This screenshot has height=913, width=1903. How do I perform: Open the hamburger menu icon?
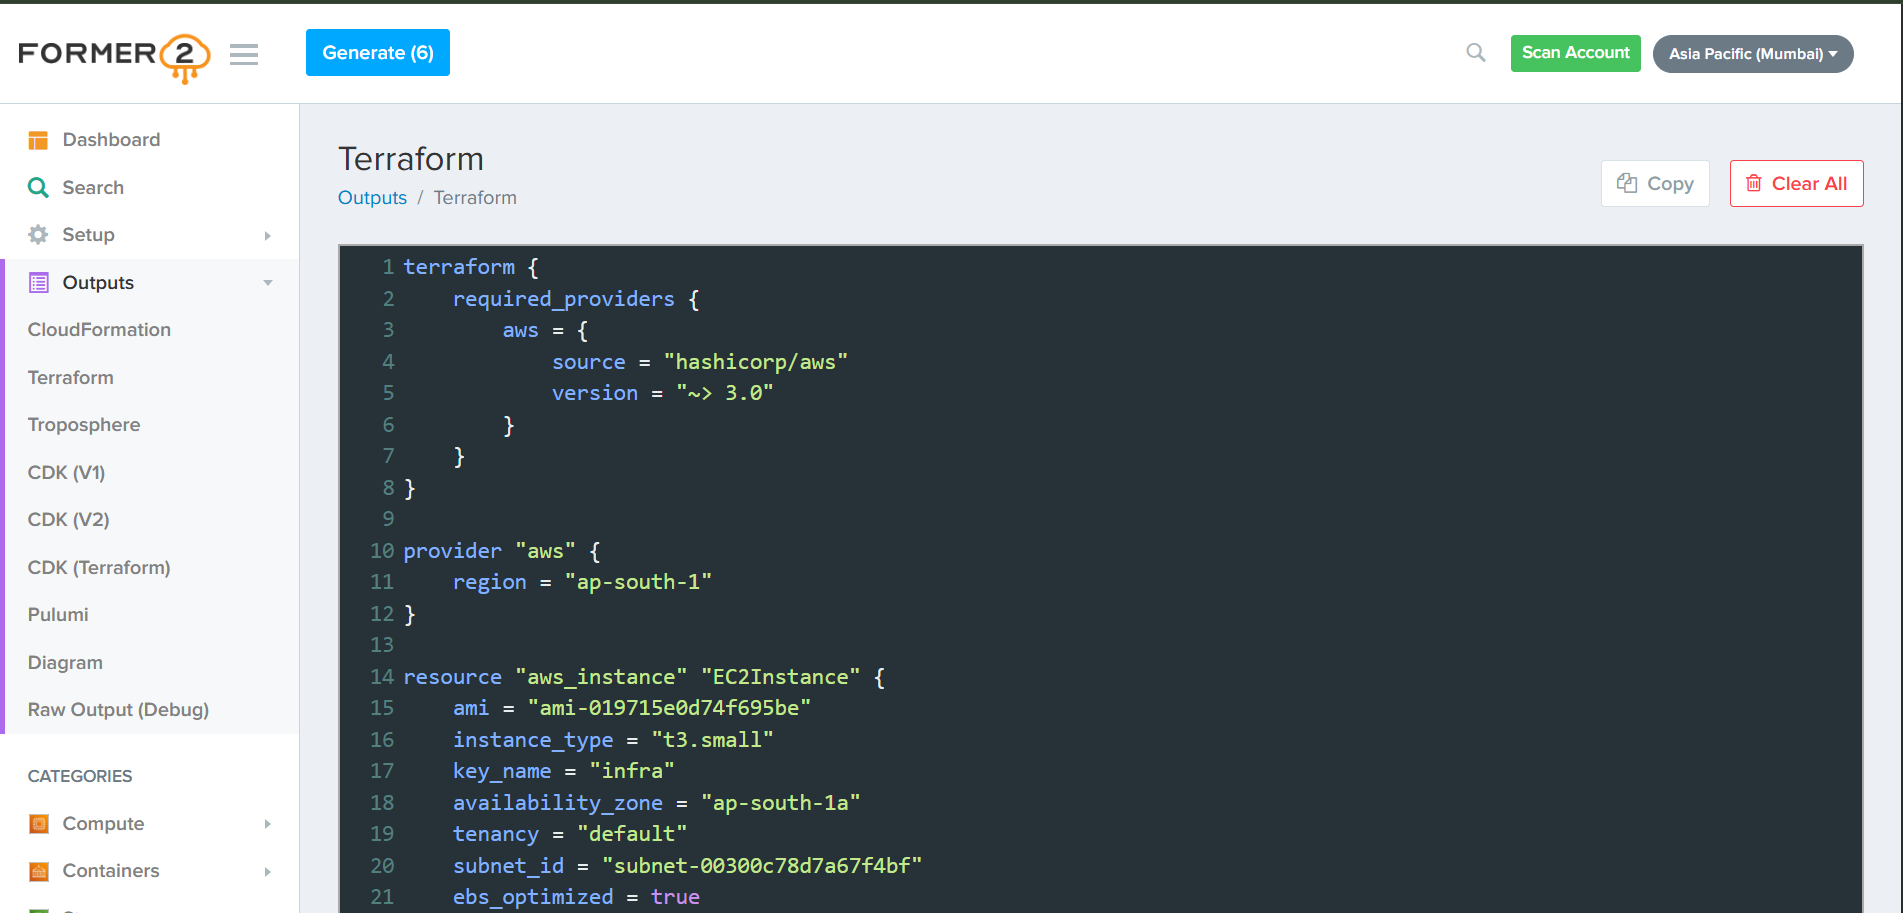point(243,54)
